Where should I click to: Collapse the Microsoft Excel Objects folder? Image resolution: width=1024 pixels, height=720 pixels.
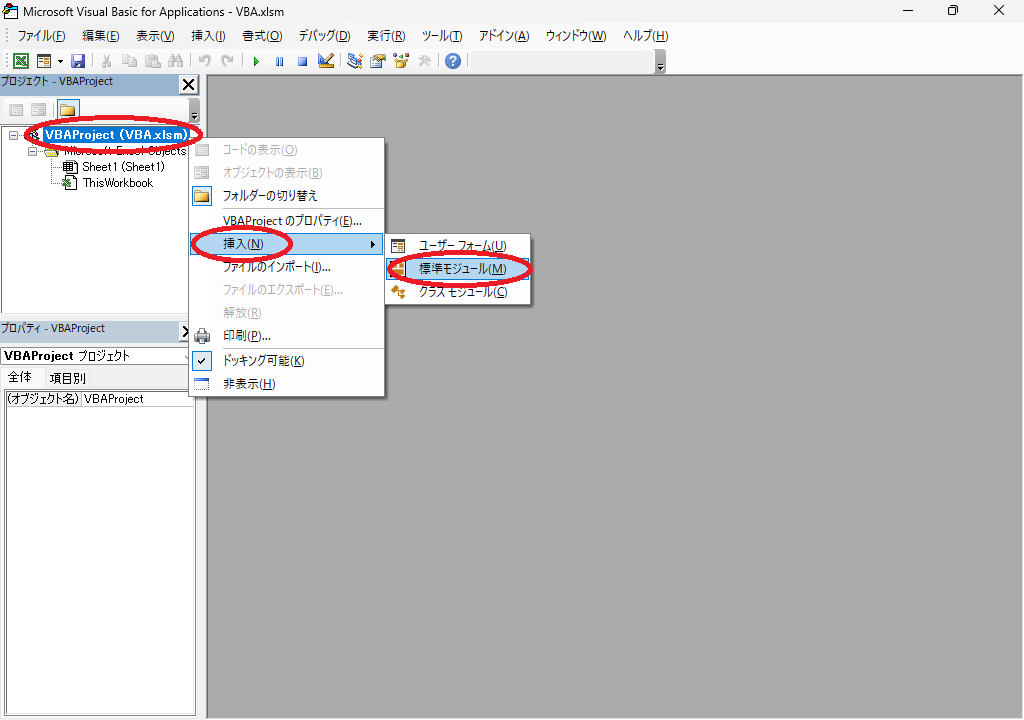tap(32, 152)
